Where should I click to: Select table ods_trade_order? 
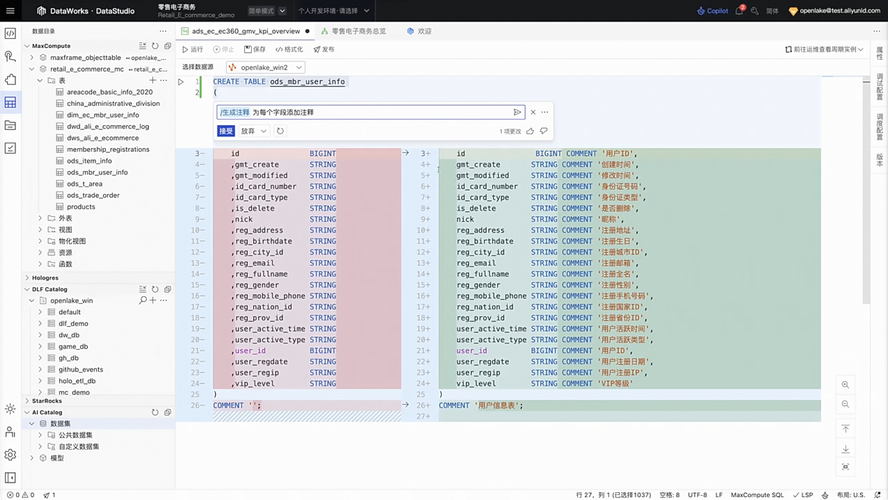click(x=93, y=195)
